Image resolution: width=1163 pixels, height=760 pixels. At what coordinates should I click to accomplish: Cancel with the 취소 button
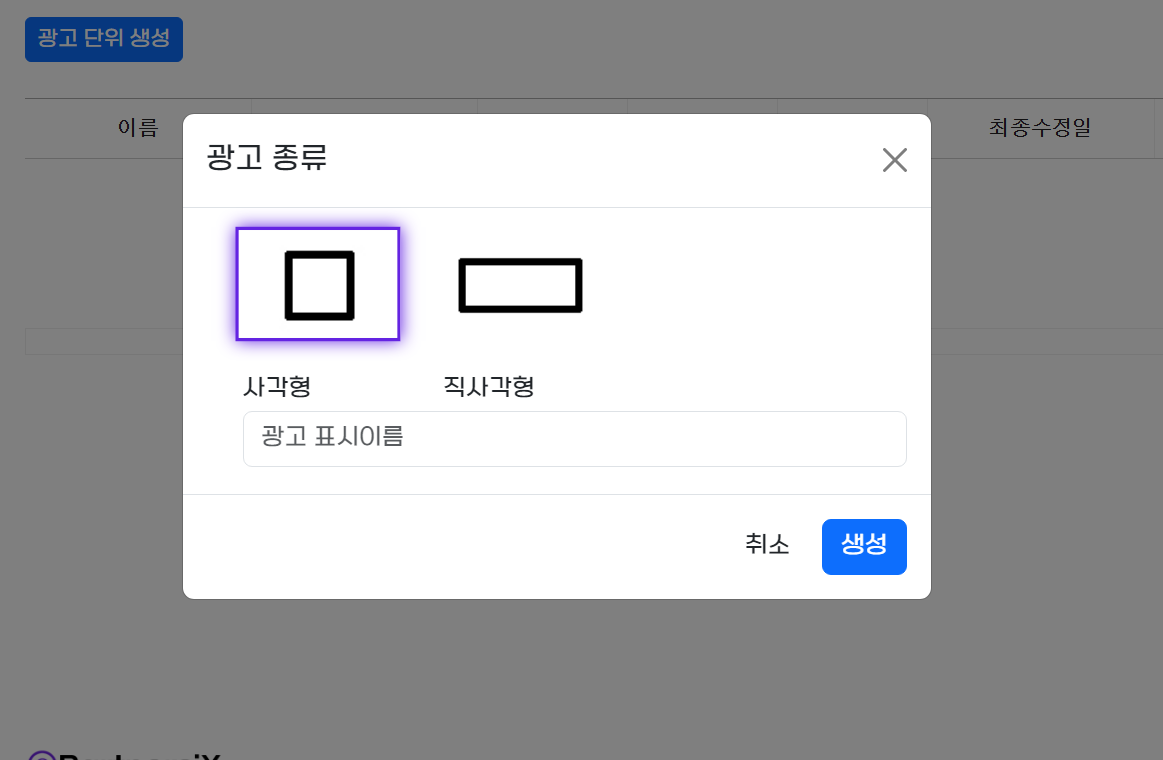point(767,545)
